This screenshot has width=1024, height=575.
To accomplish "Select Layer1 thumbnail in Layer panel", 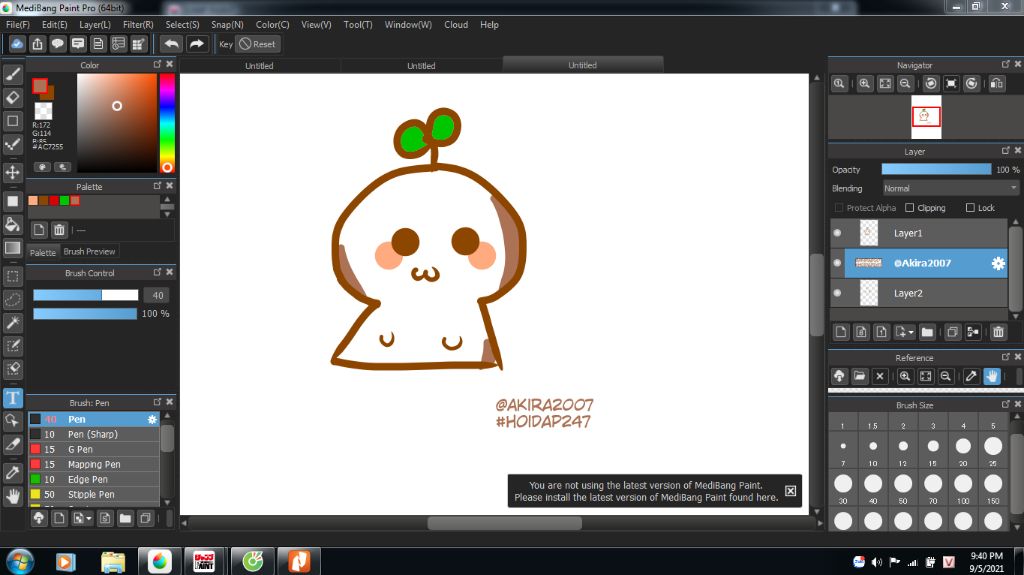I will [x=869, y=233].
